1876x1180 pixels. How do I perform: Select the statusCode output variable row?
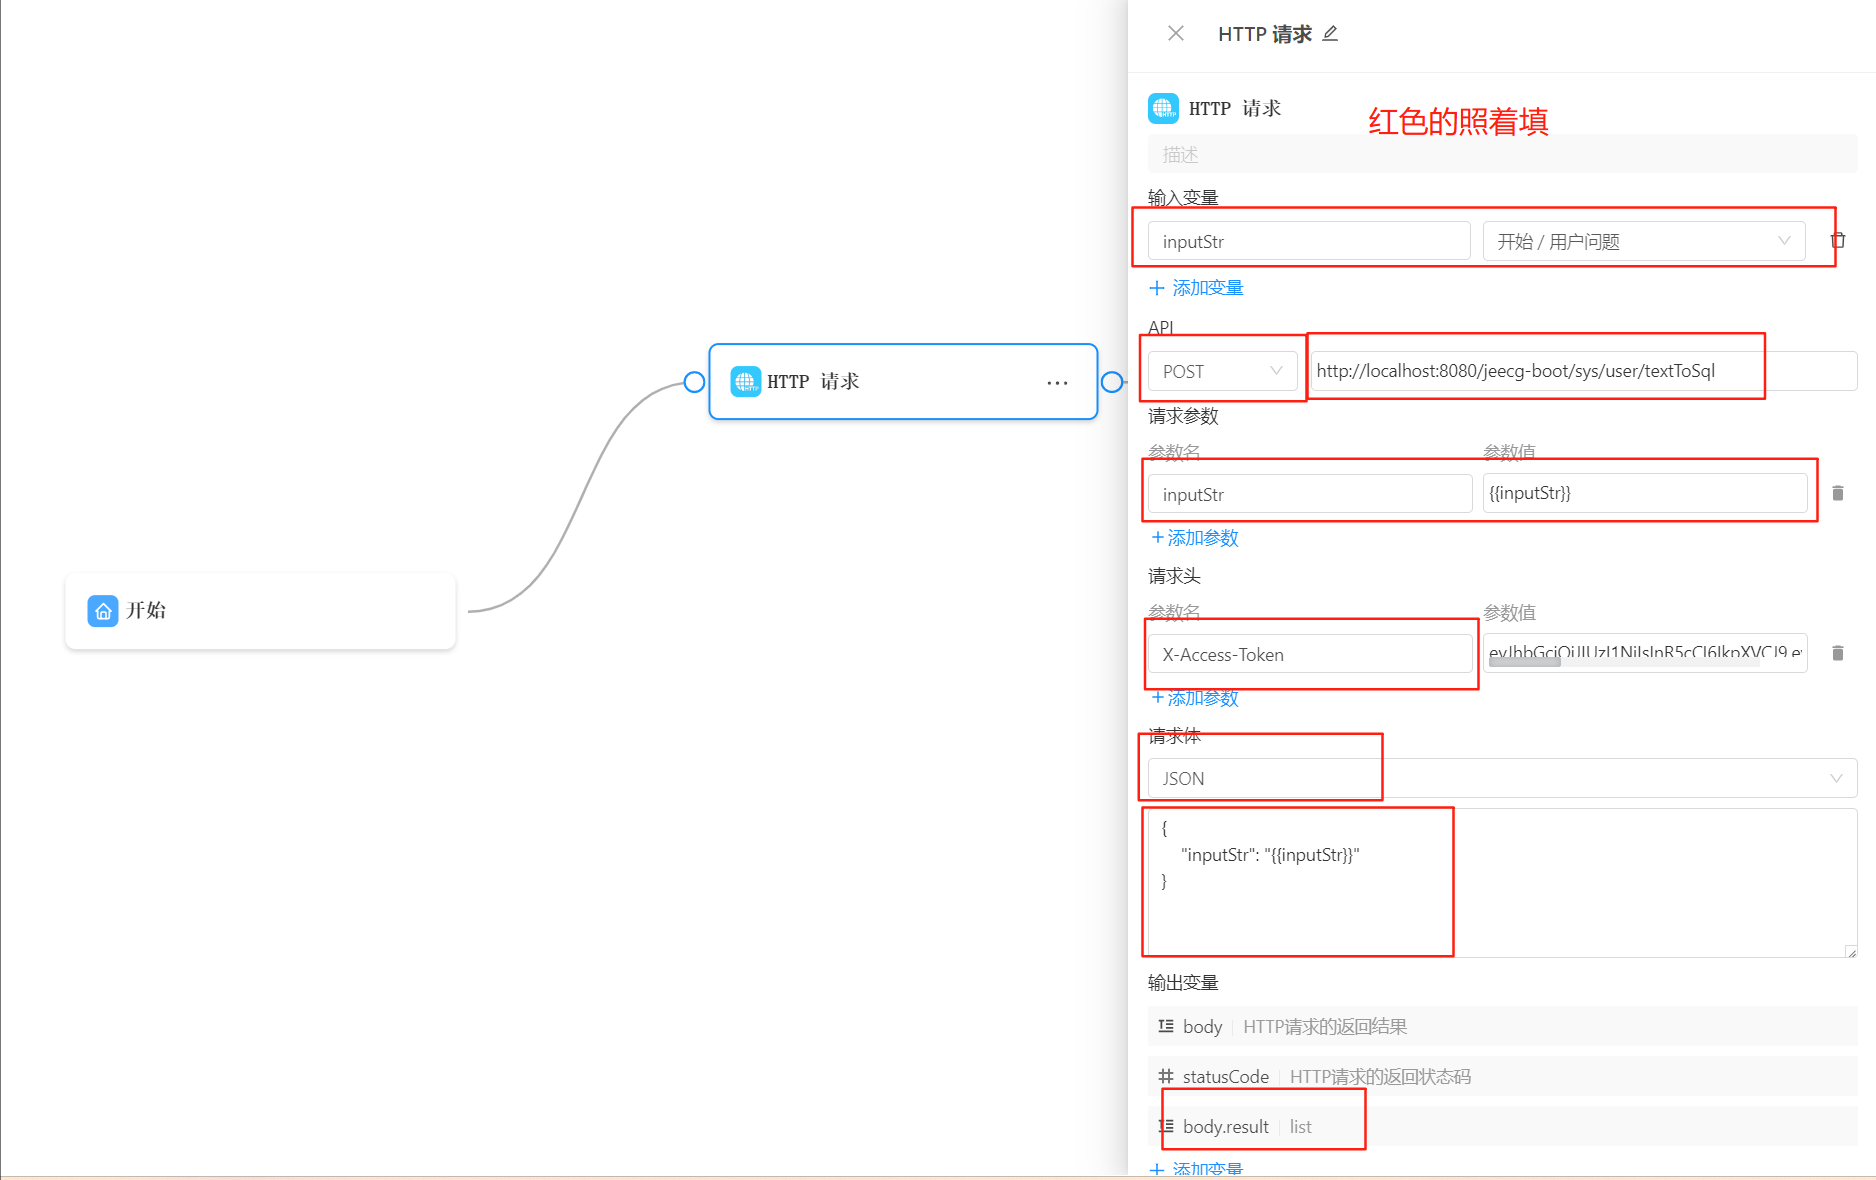pyautogui.click(x=1502, y=1076)
